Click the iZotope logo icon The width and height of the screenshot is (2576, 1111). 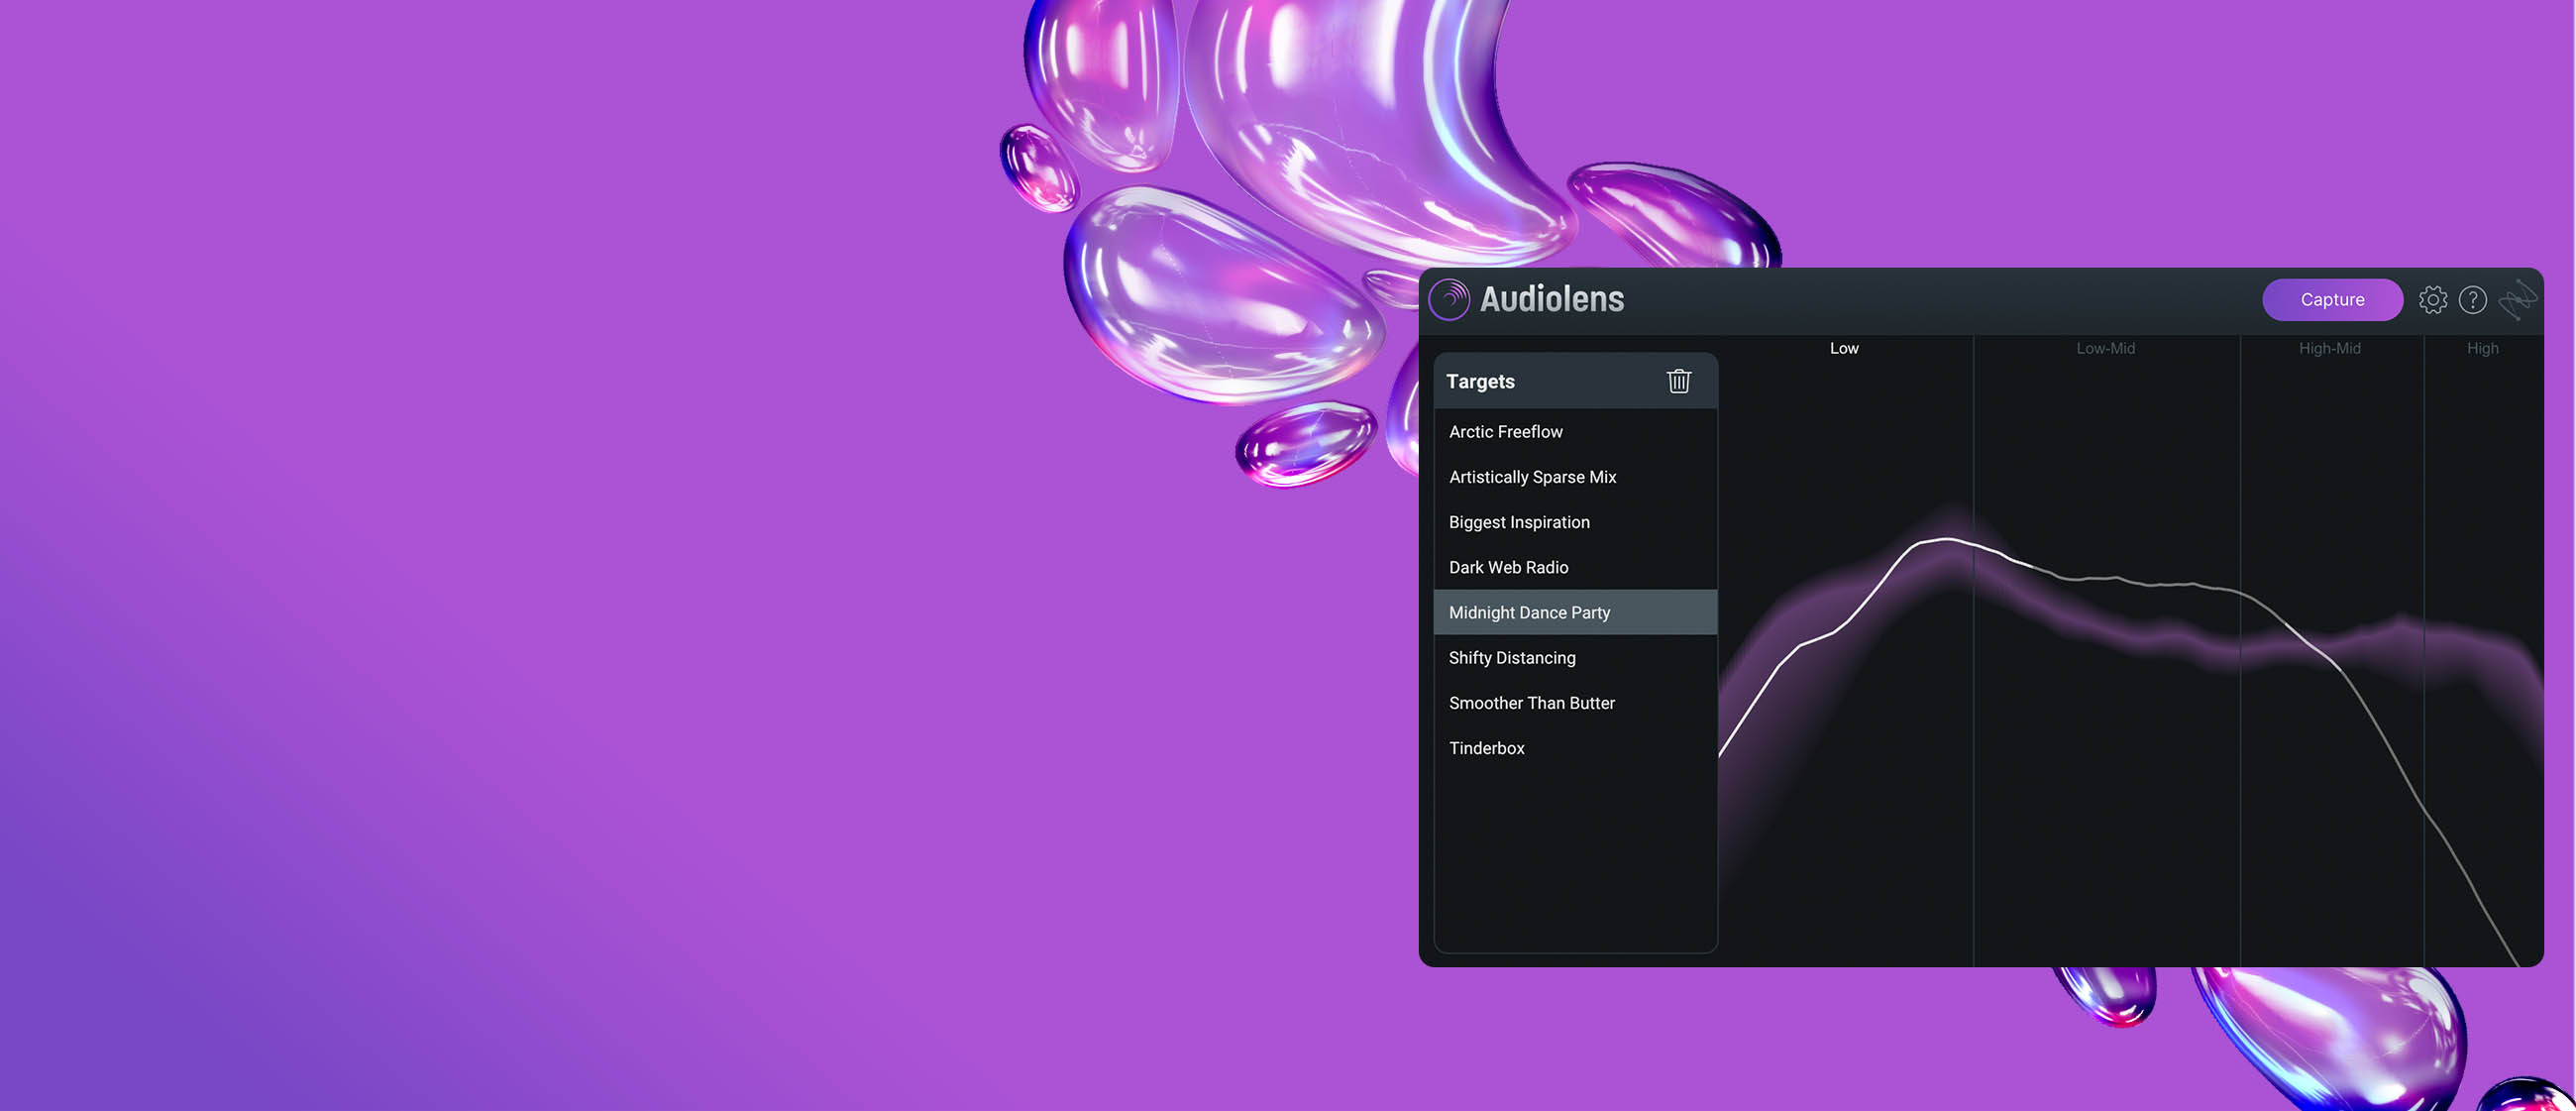[2517, 299]
